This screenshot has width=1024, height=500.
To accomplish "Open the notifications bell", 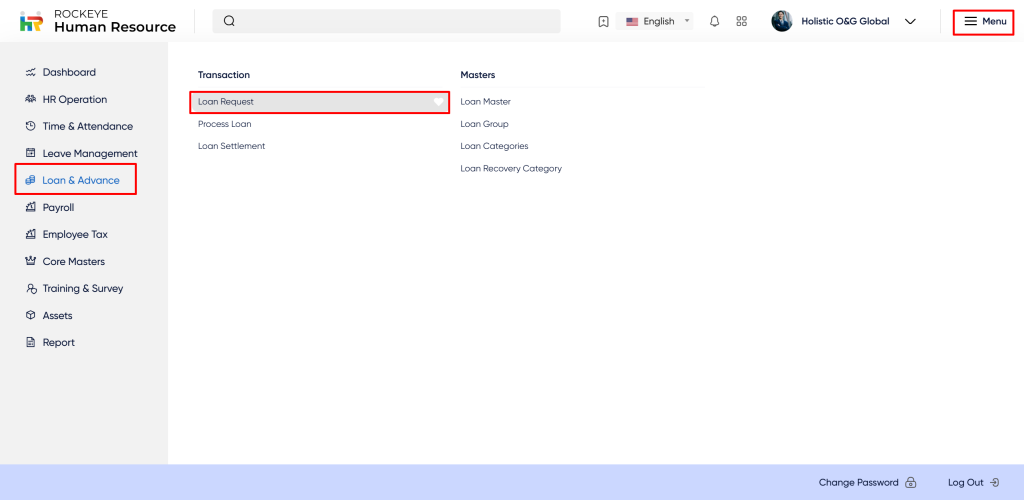I will coord(714,21).
